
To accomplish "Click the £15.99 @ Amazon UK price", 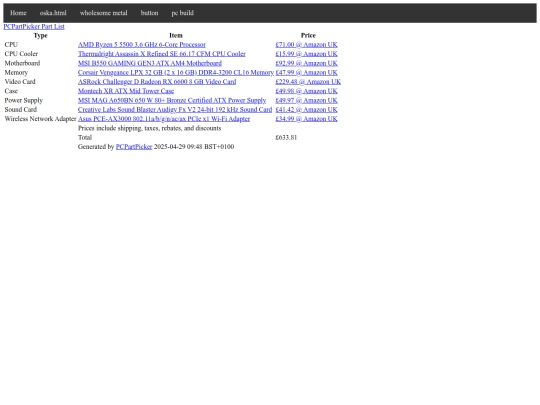I will [x=306, y=54].
